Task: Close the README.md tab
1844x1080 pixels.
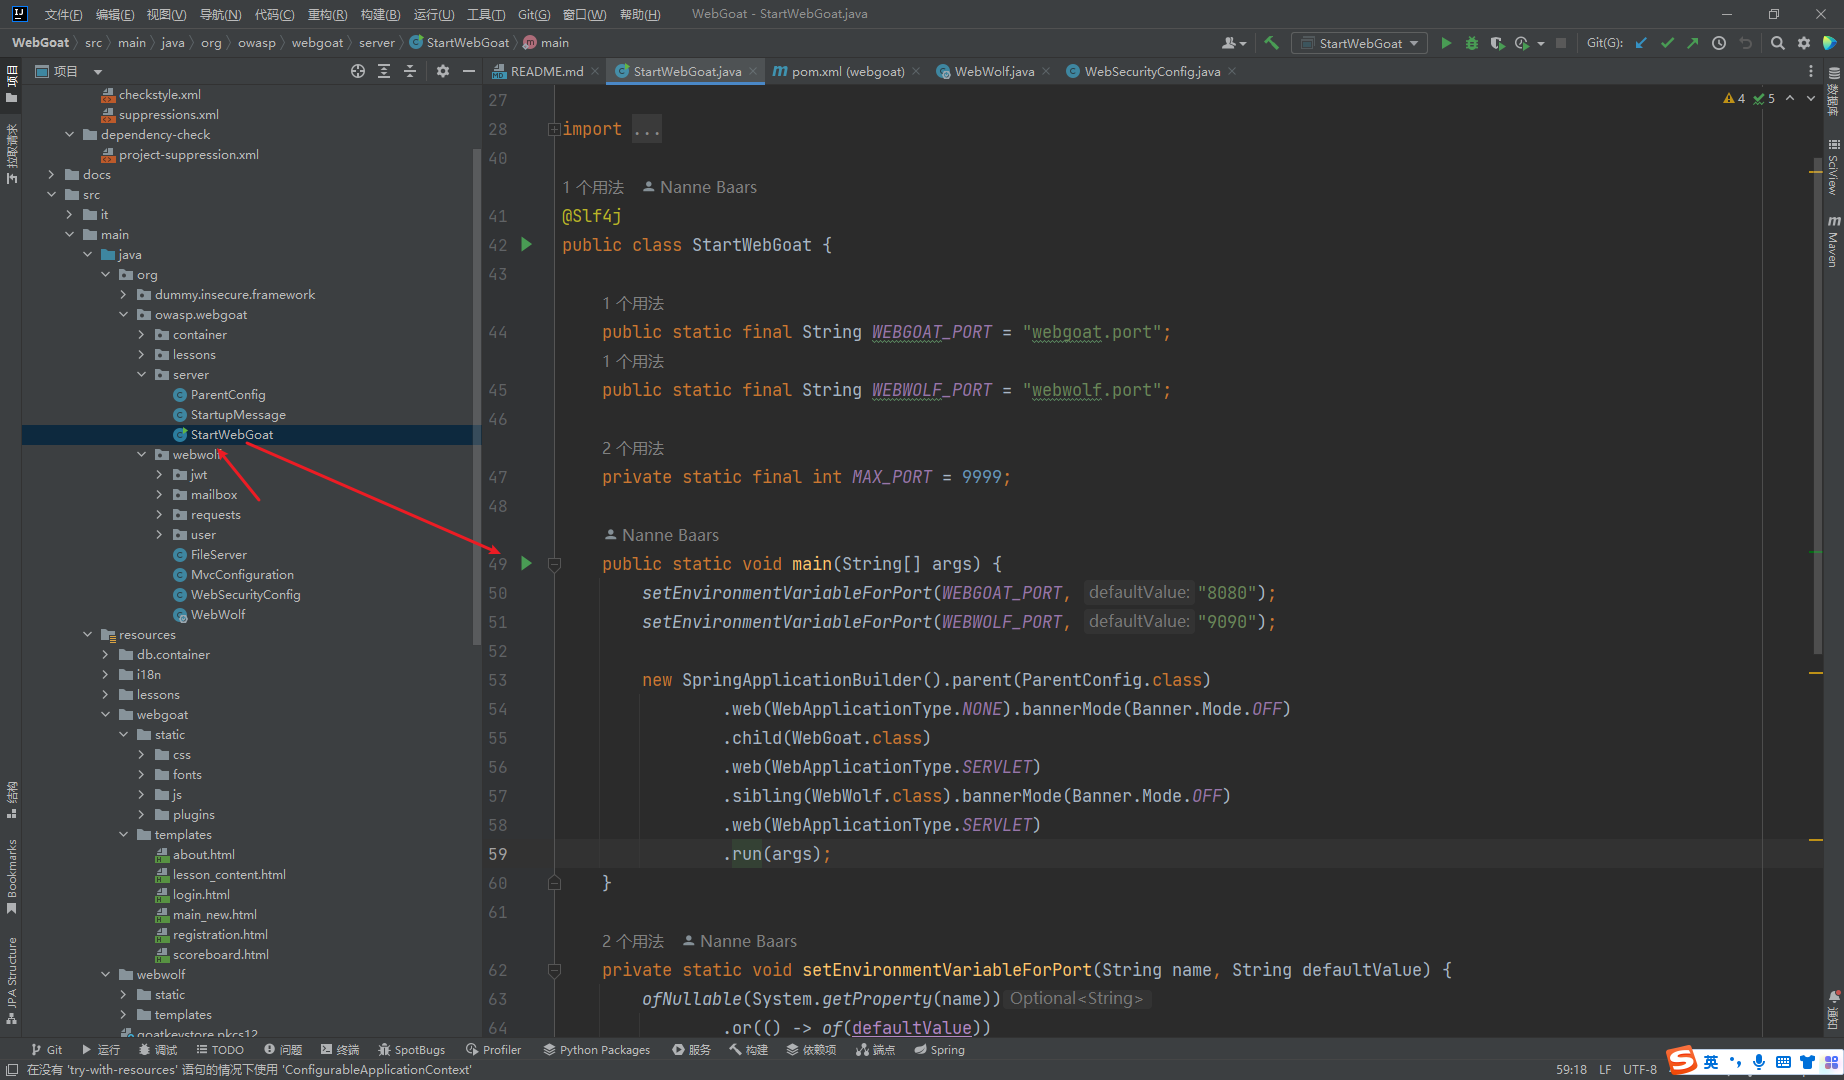Action: coord(595,71)
